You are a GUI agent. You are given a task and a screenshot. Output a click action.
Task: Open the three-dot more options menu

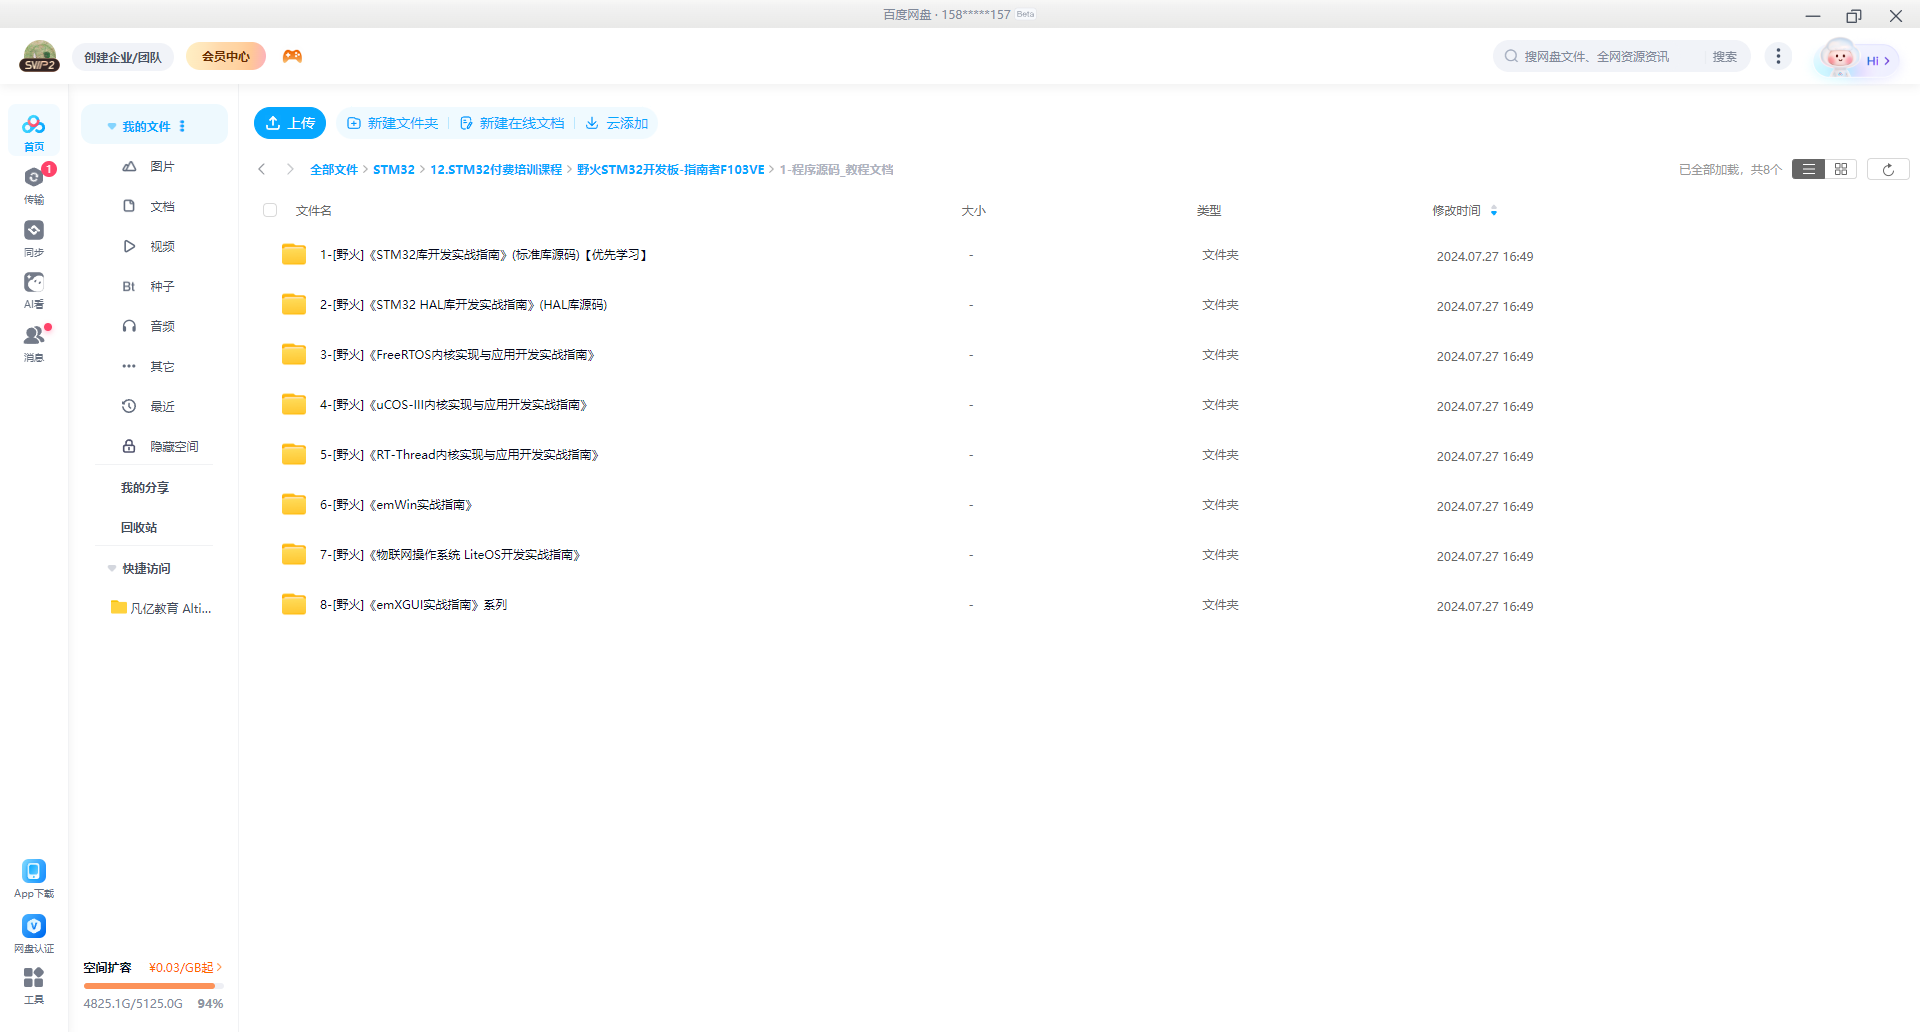tap(1778, 56)
